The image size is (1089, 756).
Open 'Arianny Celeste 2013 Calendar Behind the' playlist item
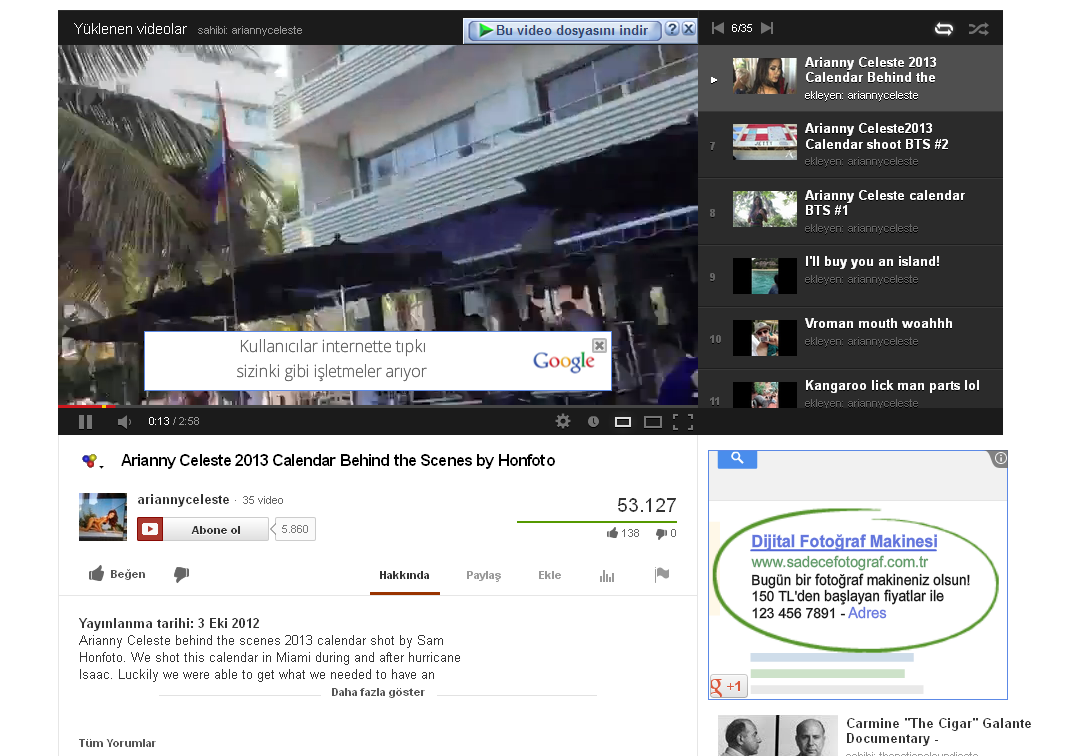(x=850, y=78)
